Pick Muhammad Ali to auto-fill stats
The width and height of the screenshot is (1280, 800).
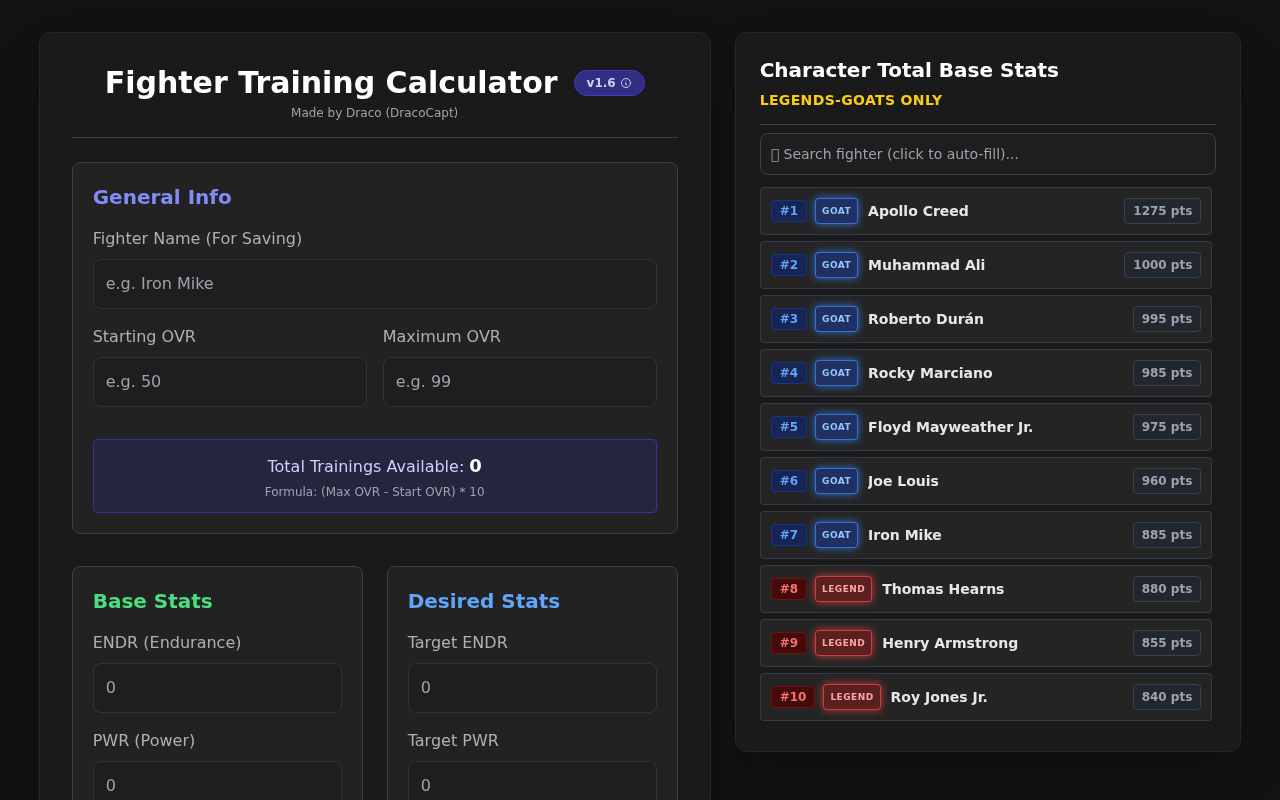[986, 265]
